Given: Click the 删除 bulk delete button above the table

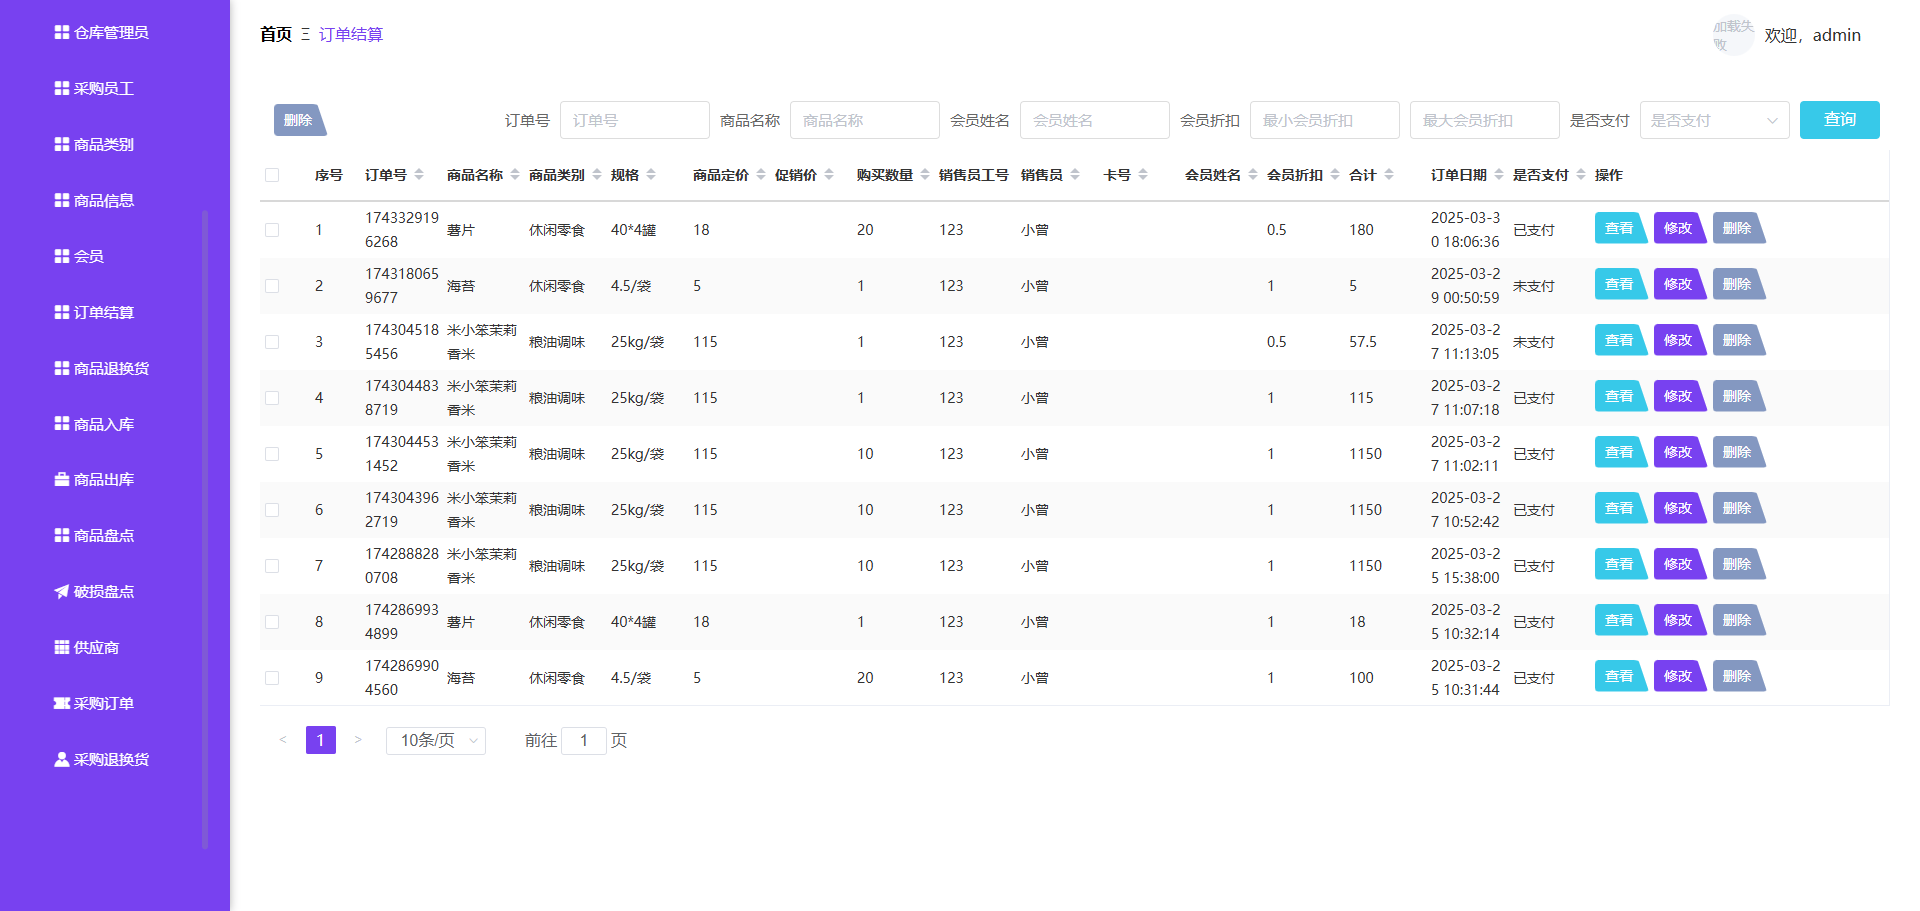Looking at the screenshot, I should 298,119.
